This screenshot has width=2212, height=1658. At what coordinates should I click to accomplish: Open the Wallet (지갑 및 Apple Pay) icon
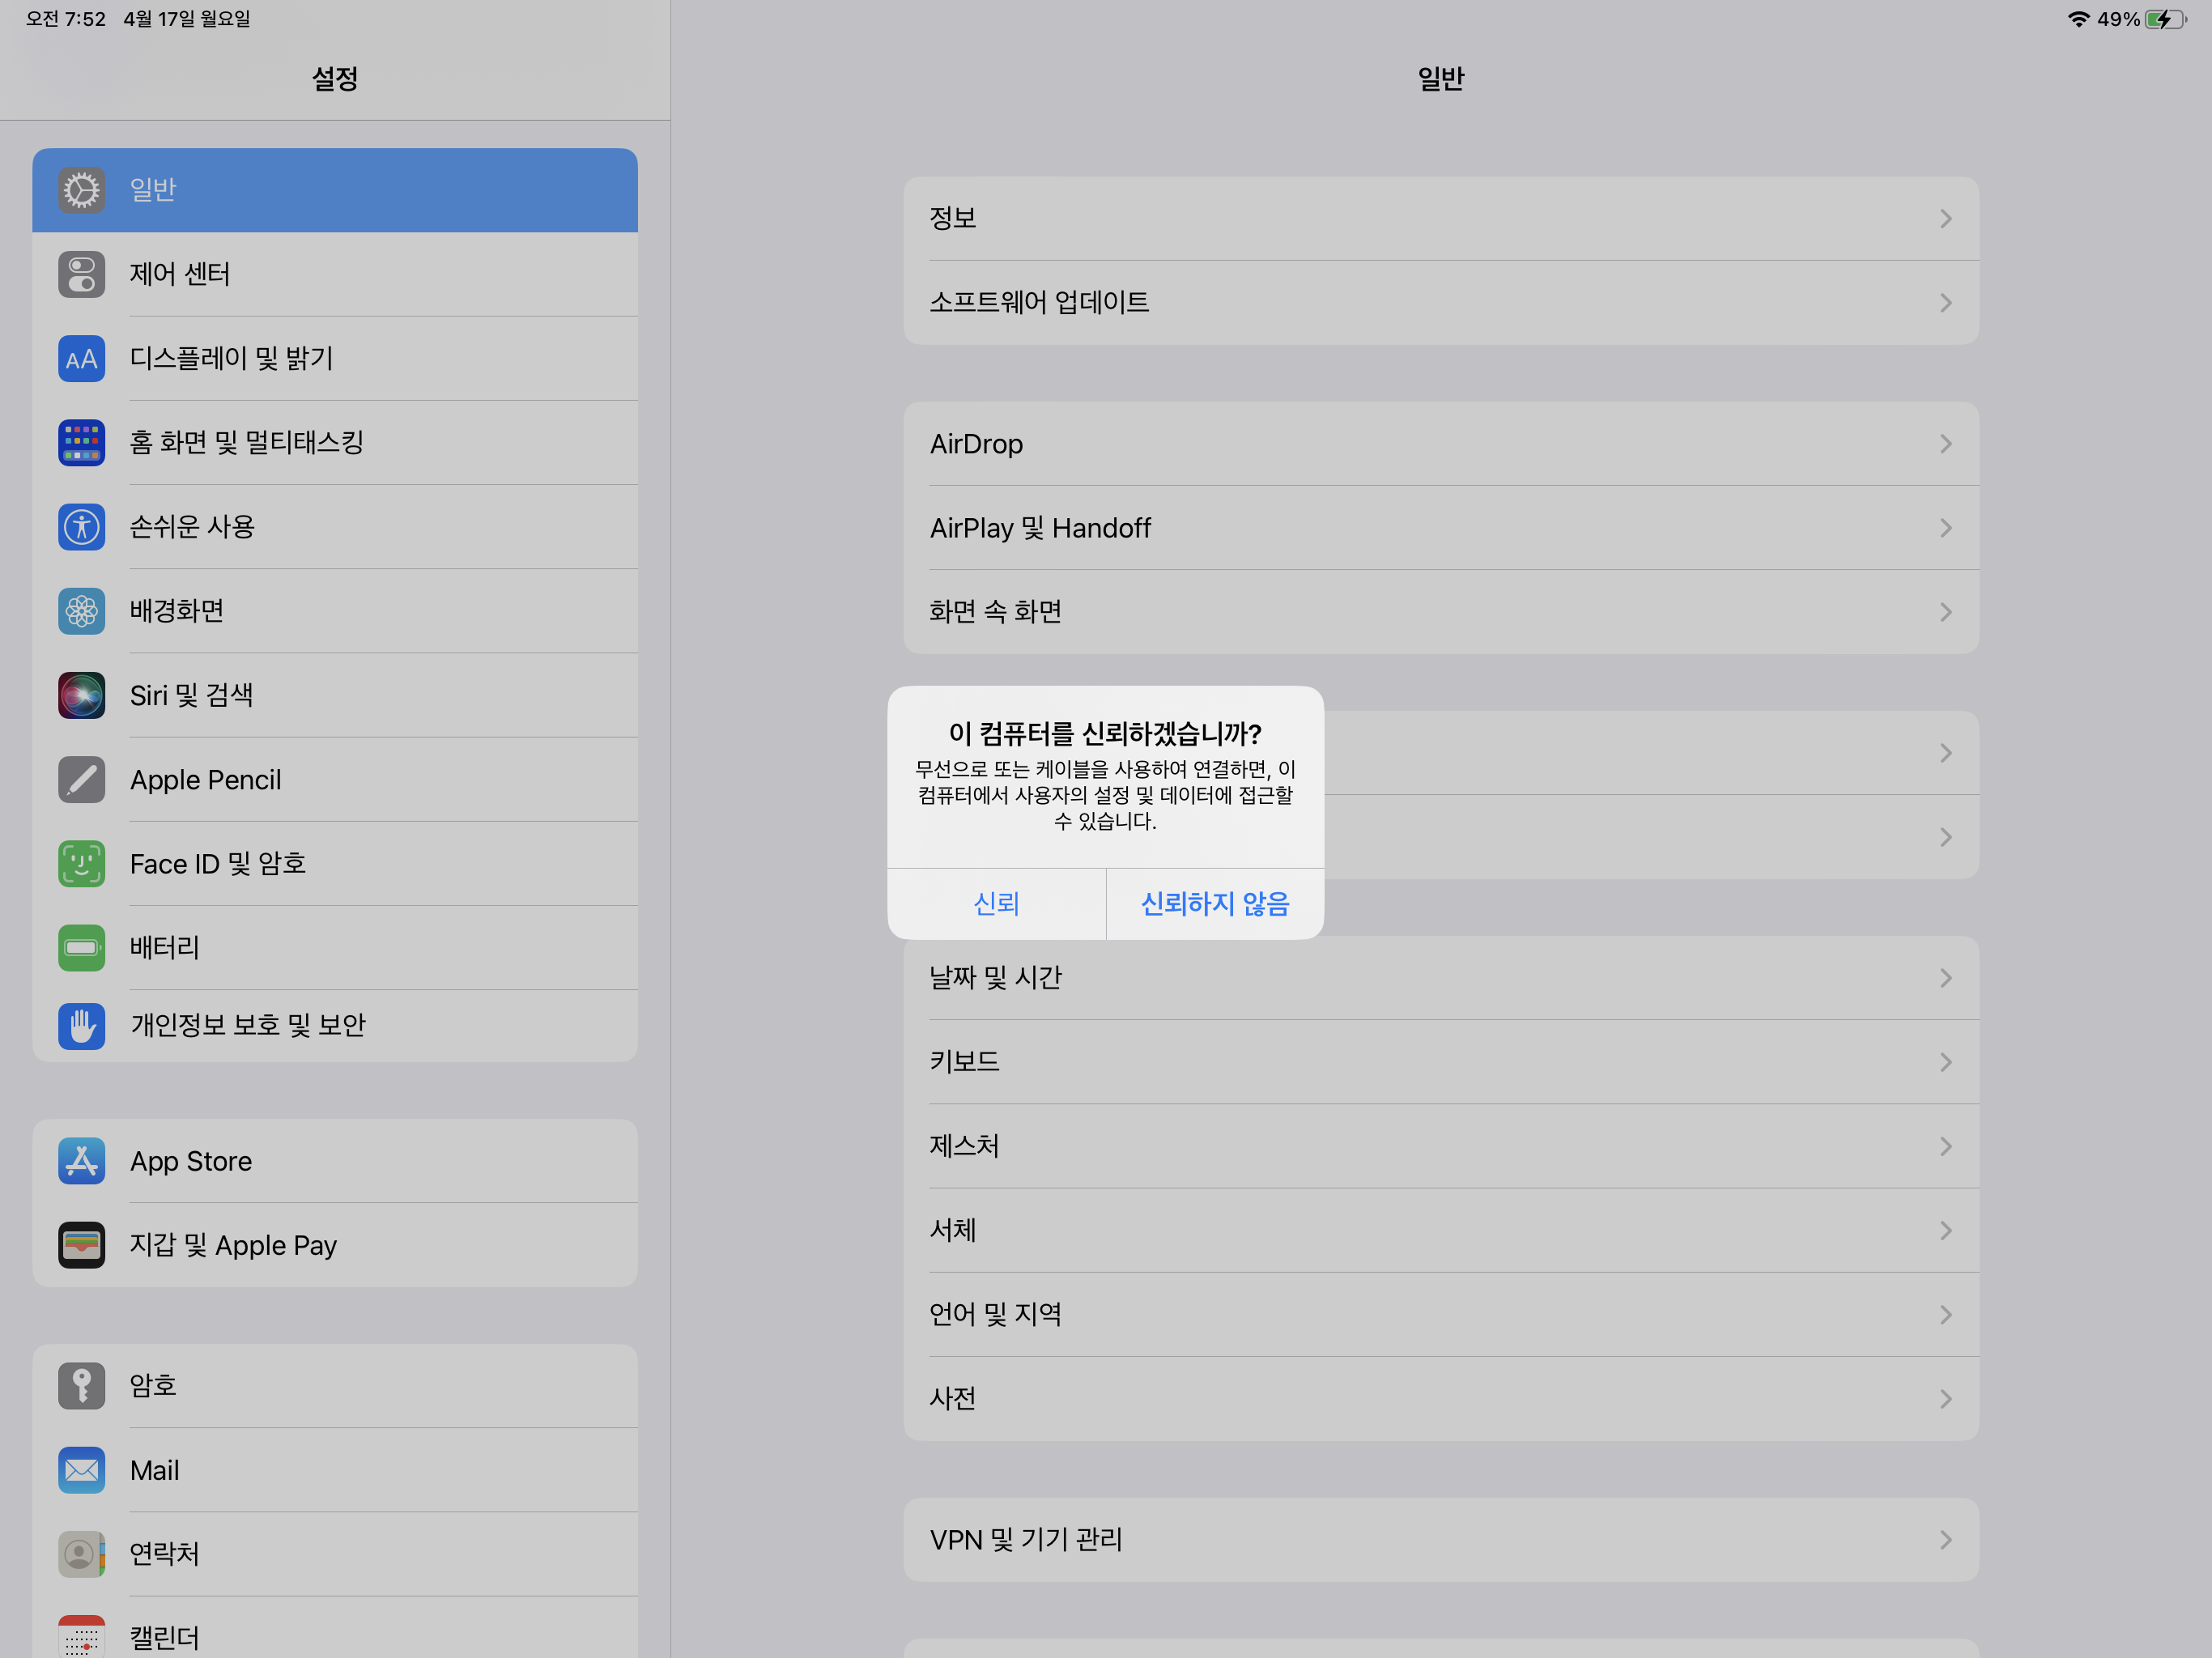click(x=81, y=1245)
